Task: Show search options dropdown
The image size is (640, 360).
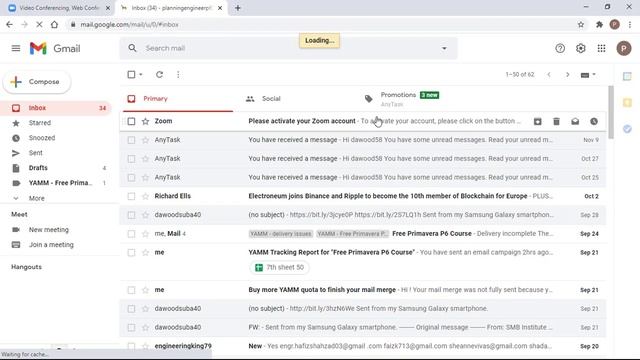Action: [x=444, y=49]
